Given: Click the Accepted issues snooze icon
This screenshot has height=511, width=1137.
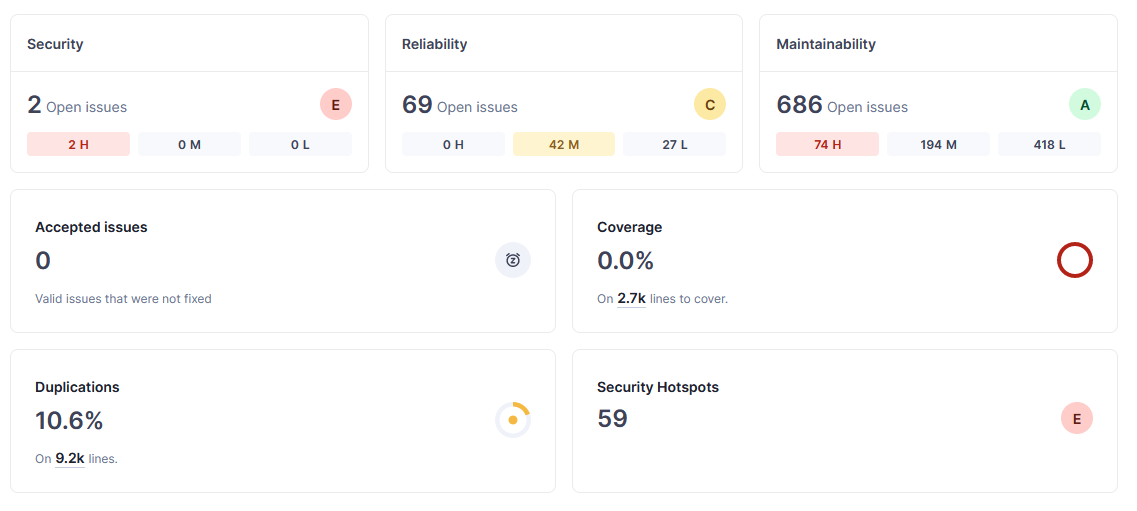Looking at the screenshot, I should point(513,260).
